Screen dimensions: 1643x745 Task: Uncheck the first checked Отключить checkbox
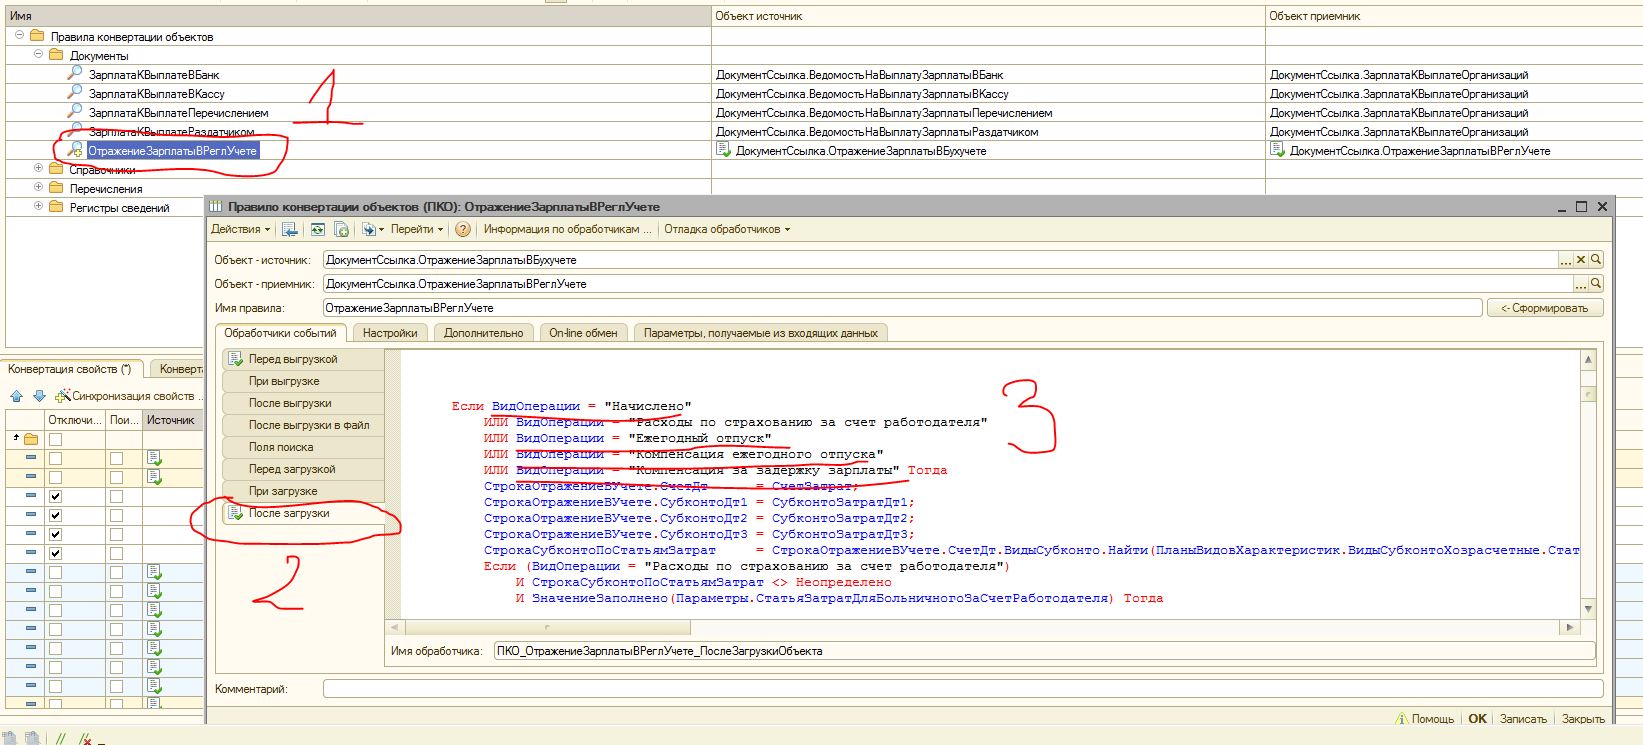(x=56, y=496)
